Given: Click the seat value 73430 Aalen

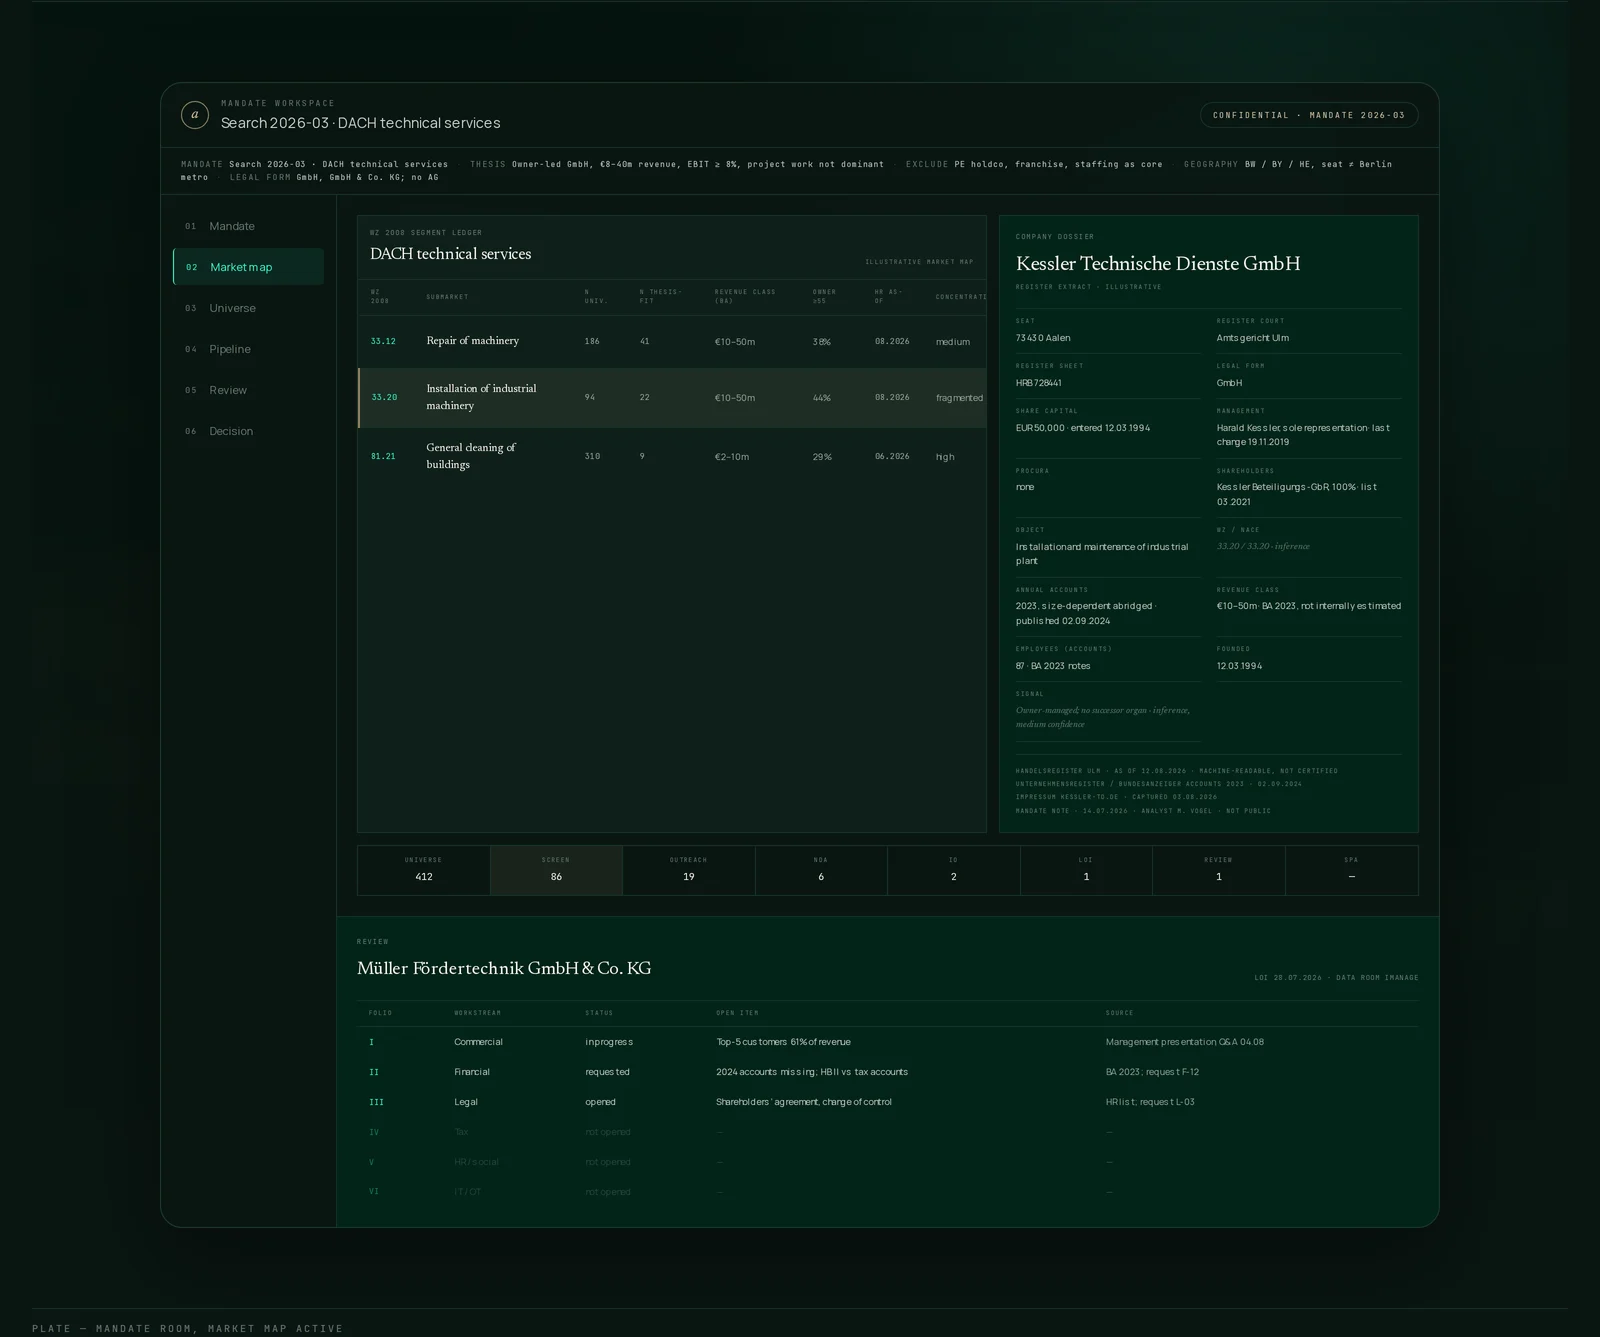Looking at the screenshot, I should [1043, 338].
